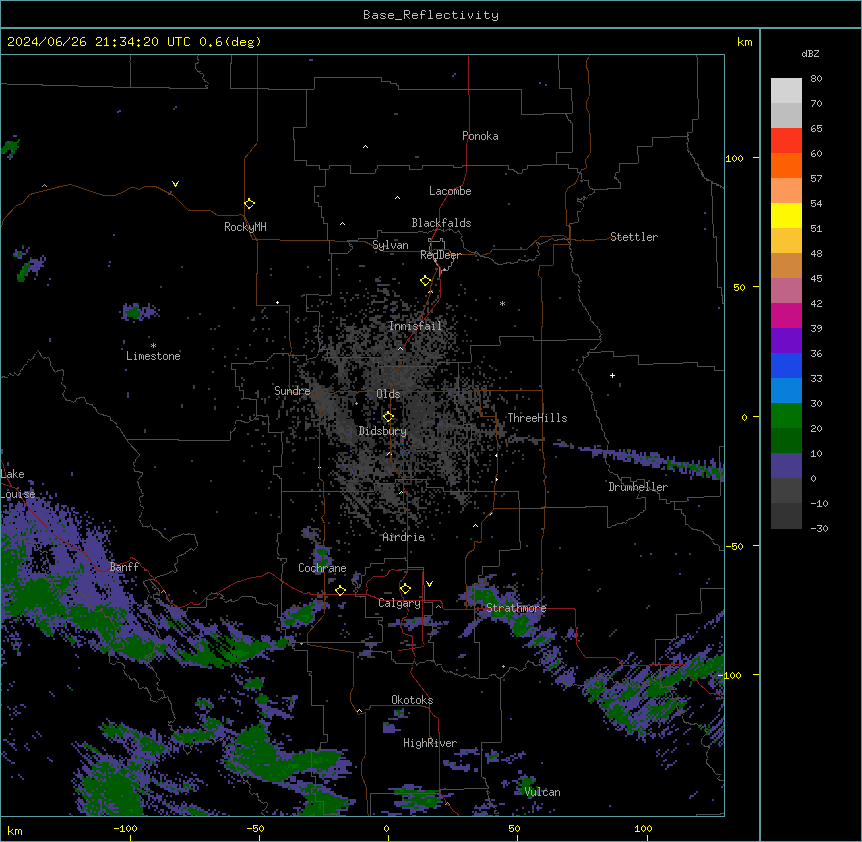Click the Calgary city label
Image resolution: width=862 pixels, height=842 pixels.
(399, 603)
